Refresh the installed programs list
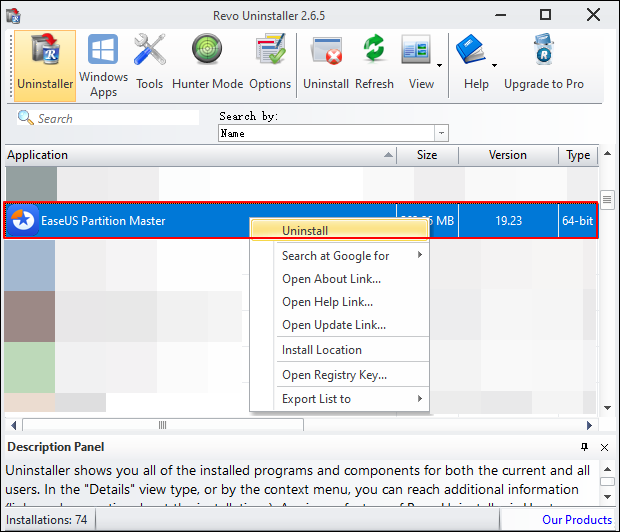The width and height of the screenshot is (620, 532). [374, 62]
